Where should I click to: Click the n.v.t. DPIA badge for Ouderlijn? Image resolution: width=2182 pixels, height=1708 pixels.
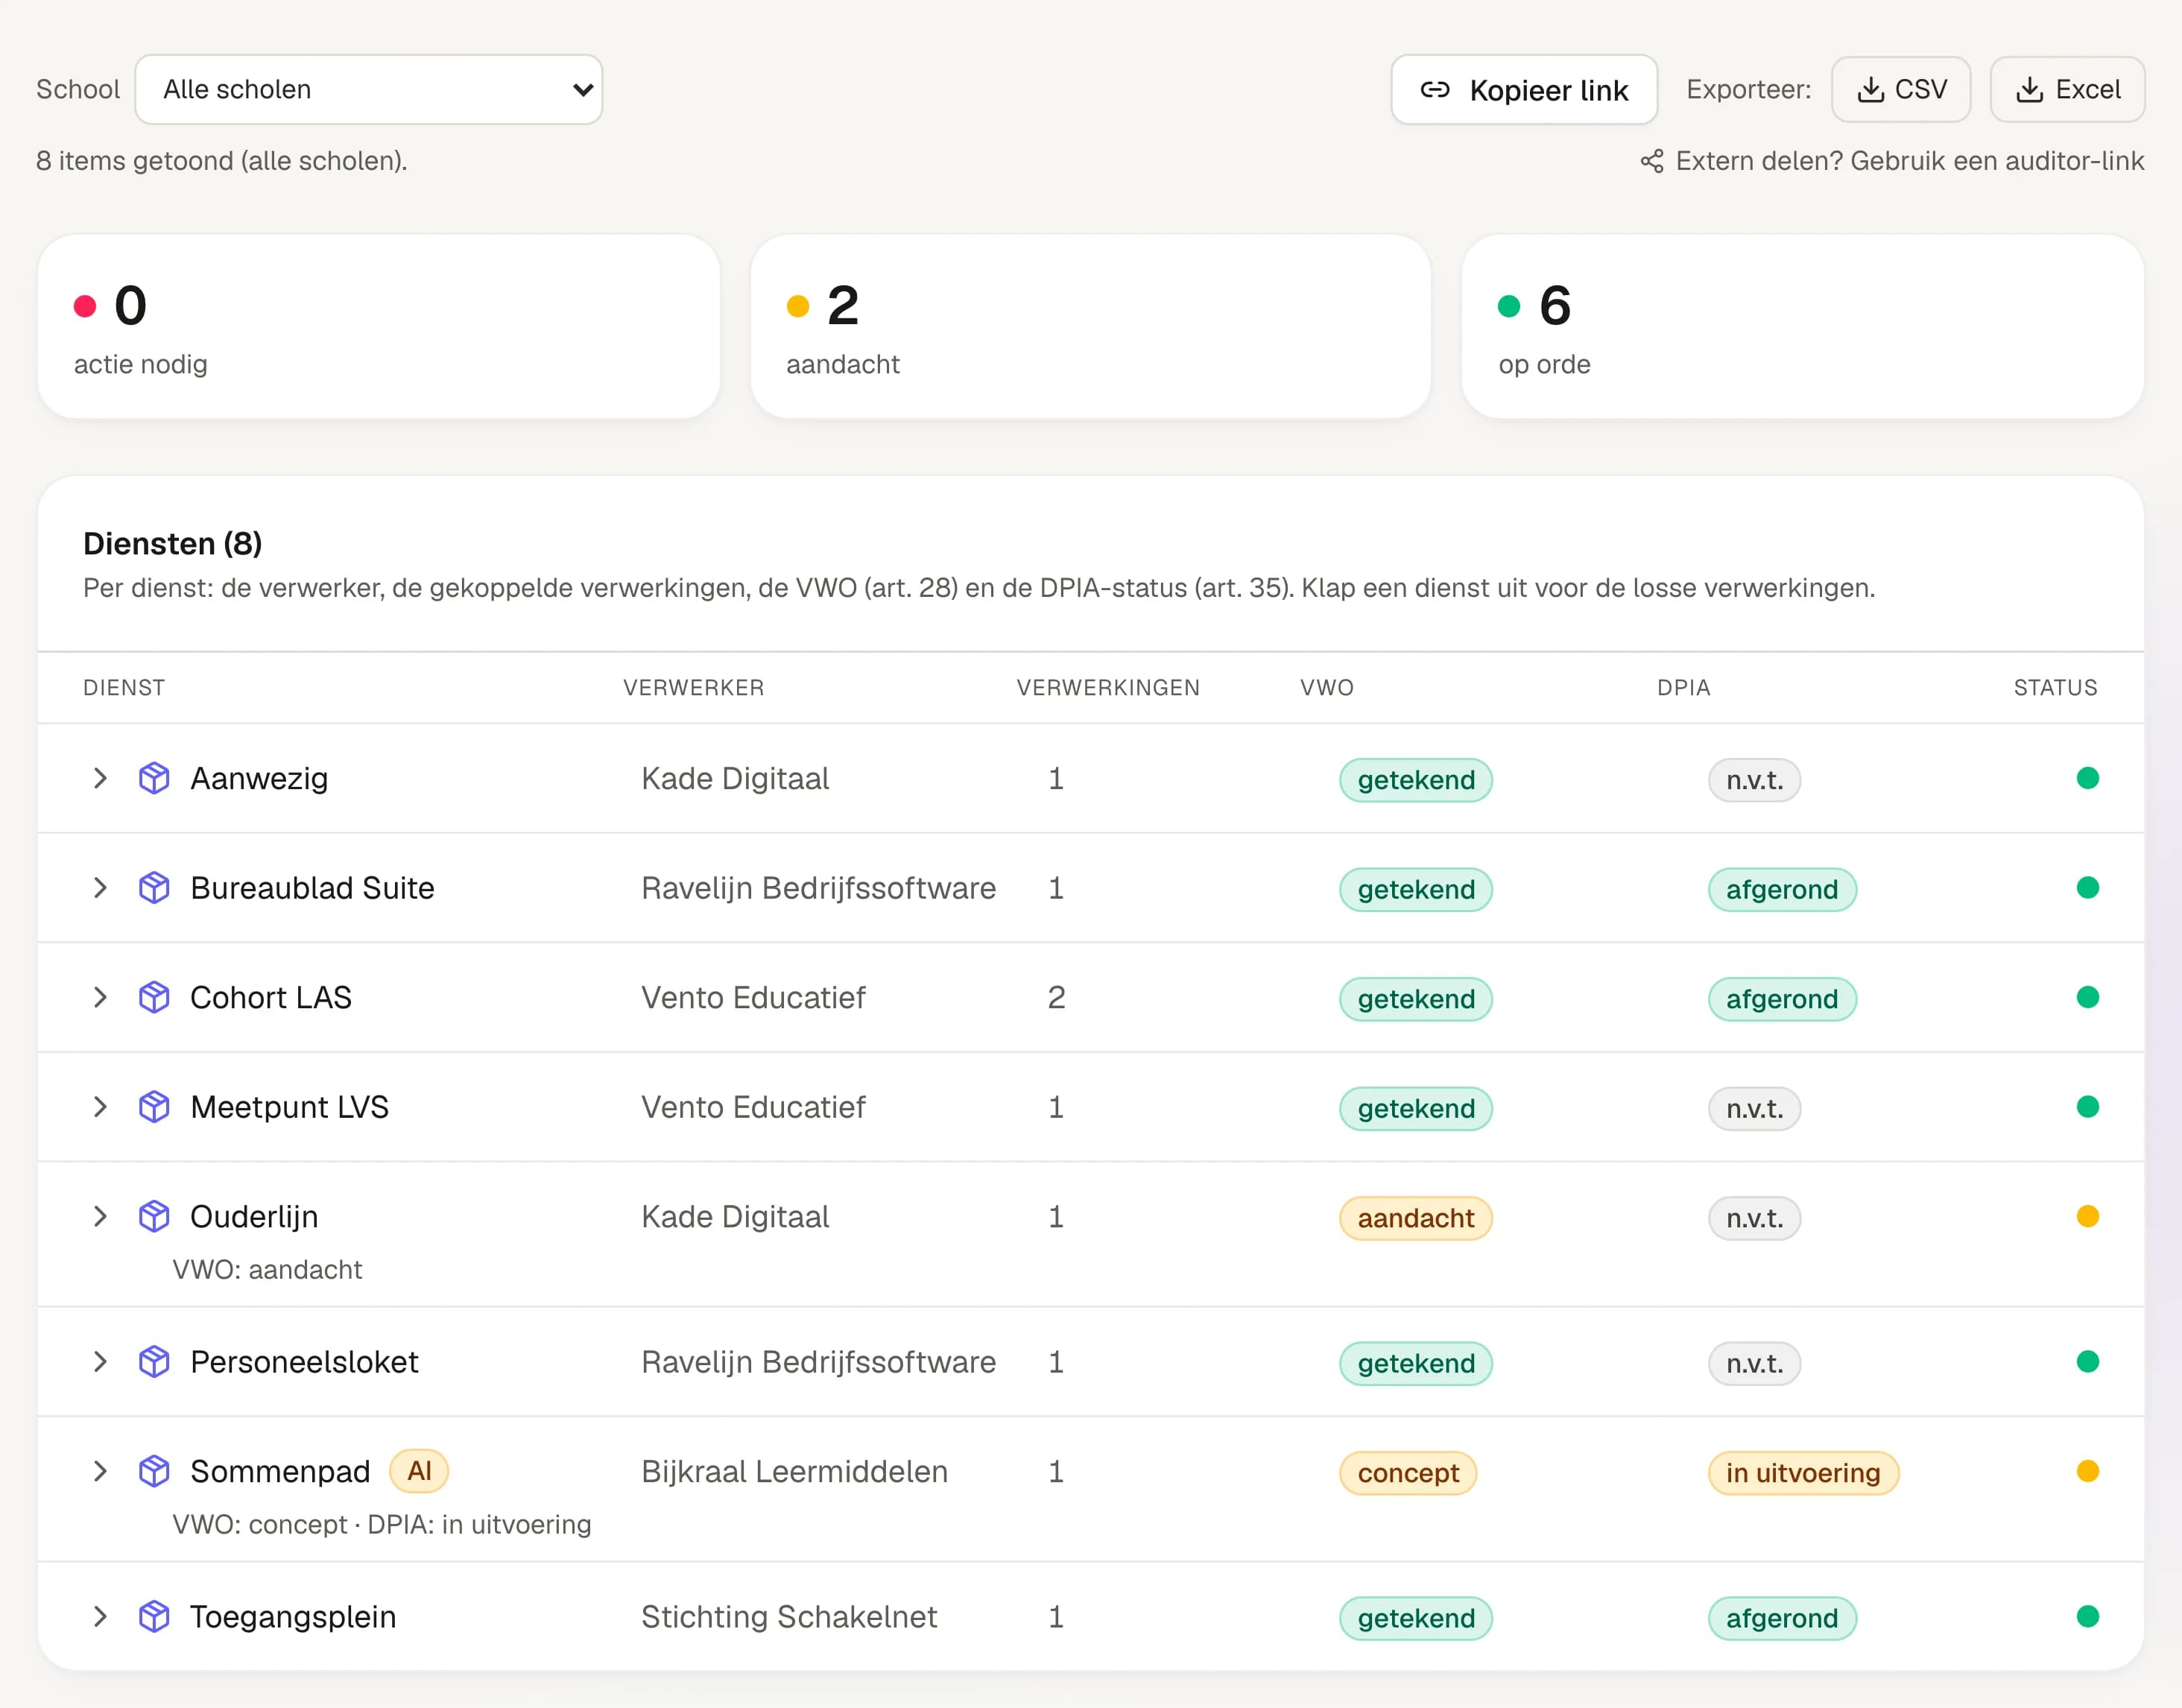[x=1754, y=1218]
